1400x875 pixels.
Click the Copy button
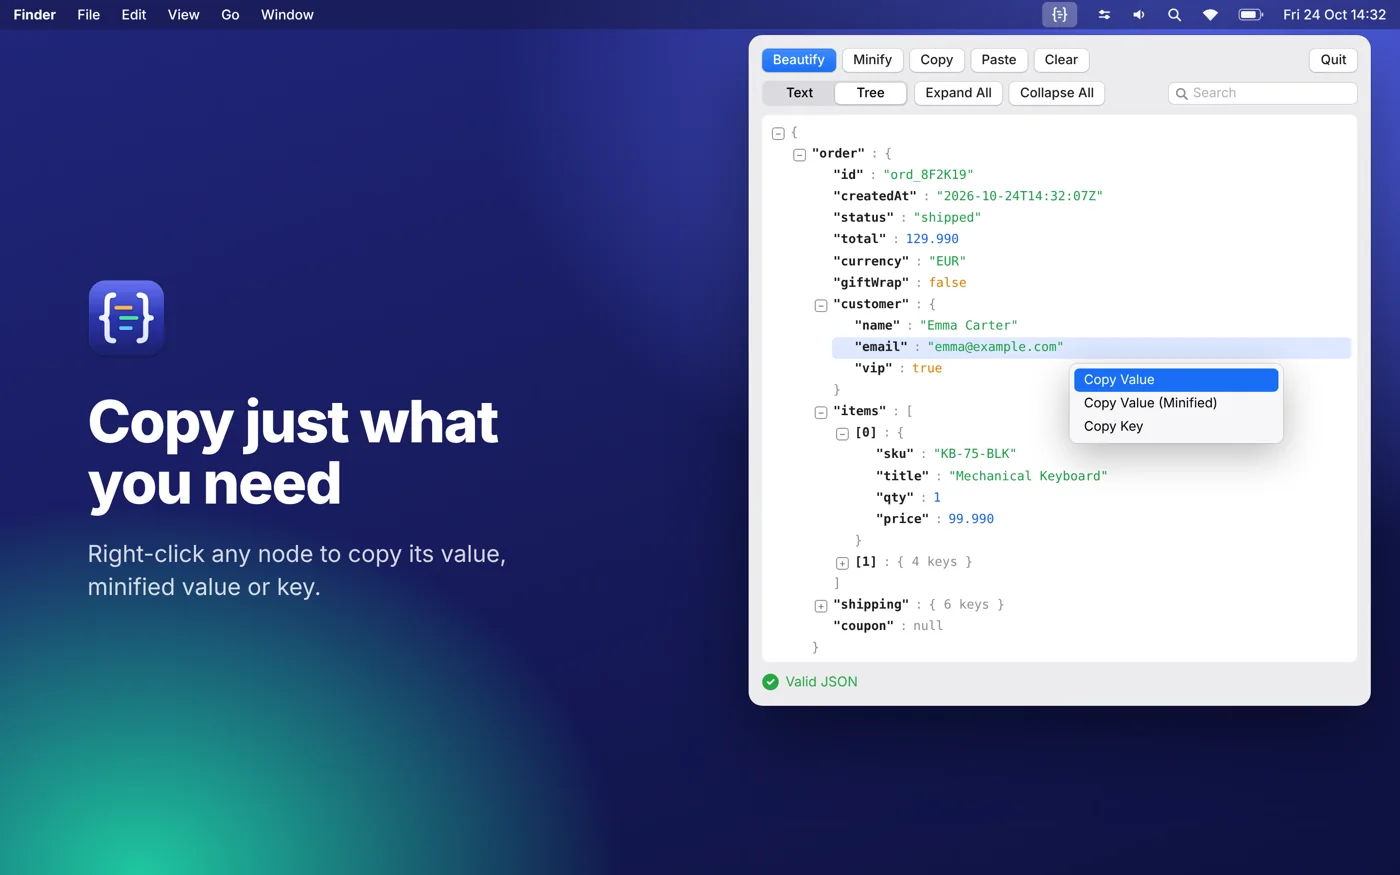pyautogui.click(x=937, y=60)
